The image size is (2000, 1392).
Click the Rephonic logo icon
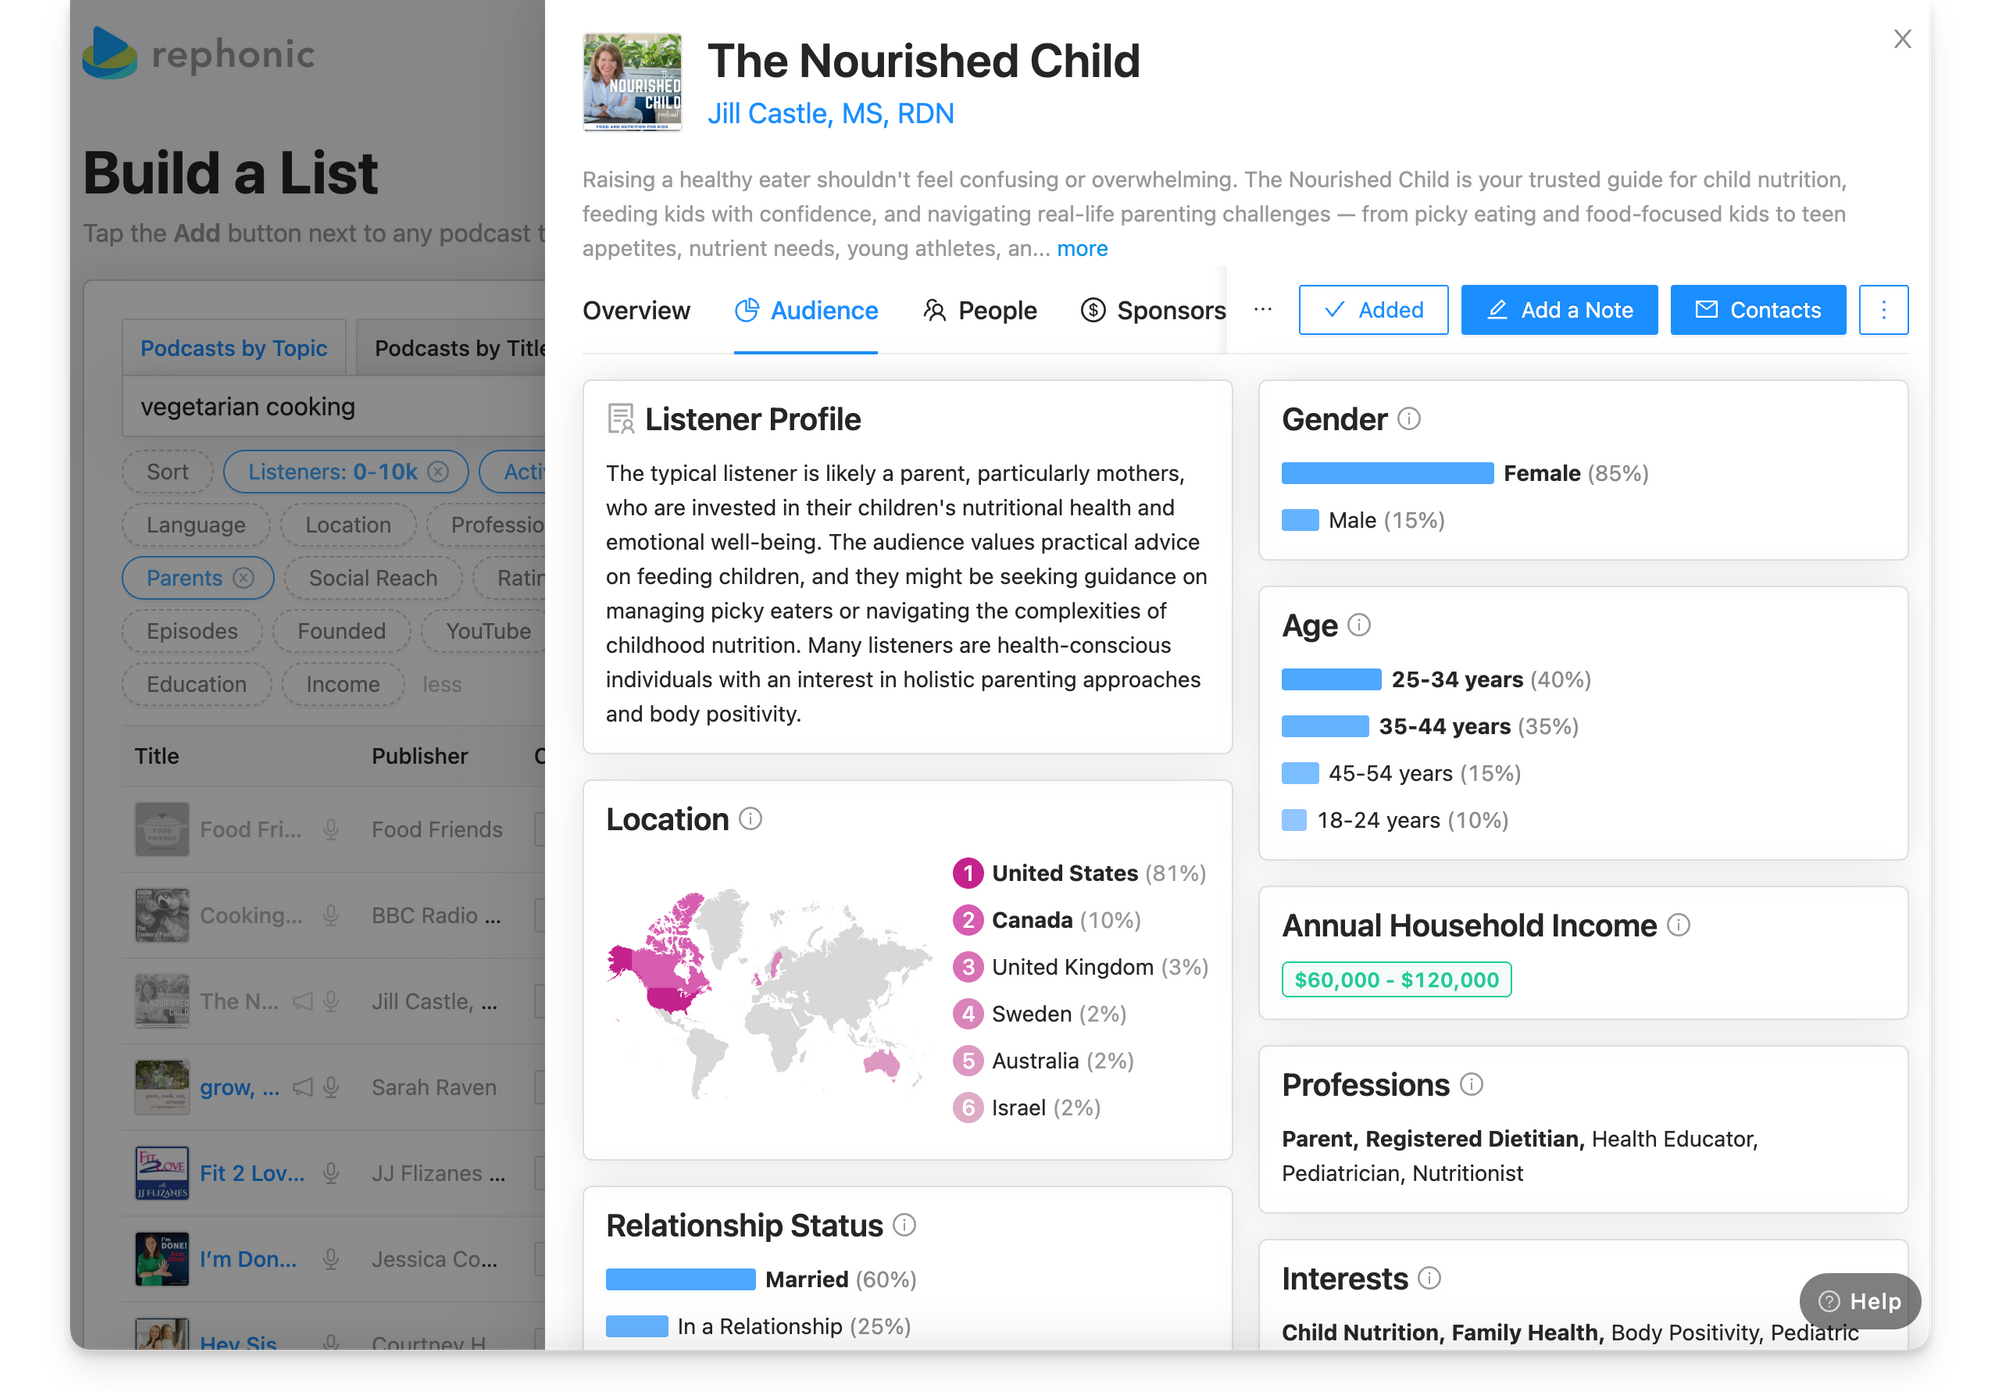(x=110, y=55)
